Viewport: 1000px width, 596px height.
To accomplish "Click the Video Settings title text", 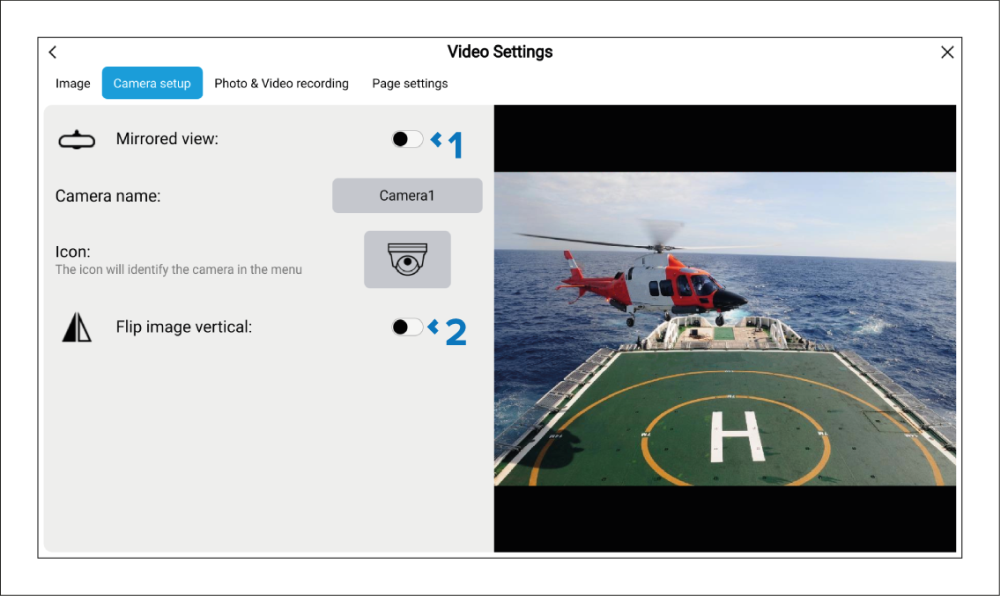I will tap(500, 52).
